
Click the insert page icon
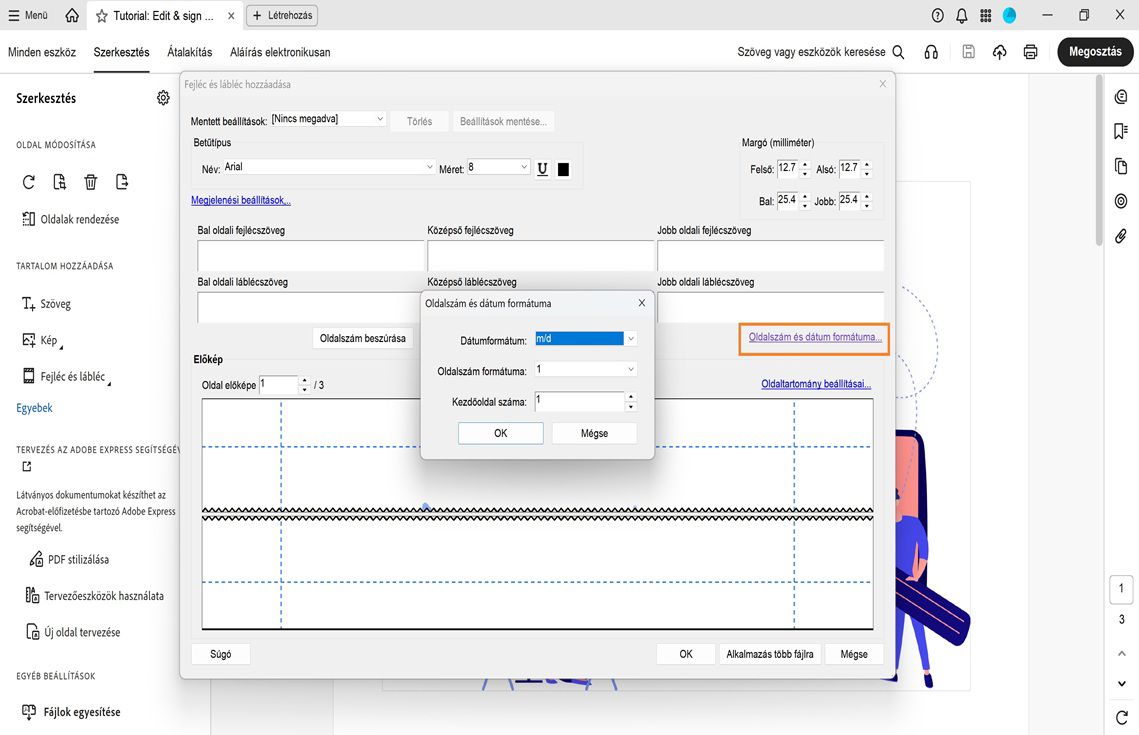[x=121, y=182]
